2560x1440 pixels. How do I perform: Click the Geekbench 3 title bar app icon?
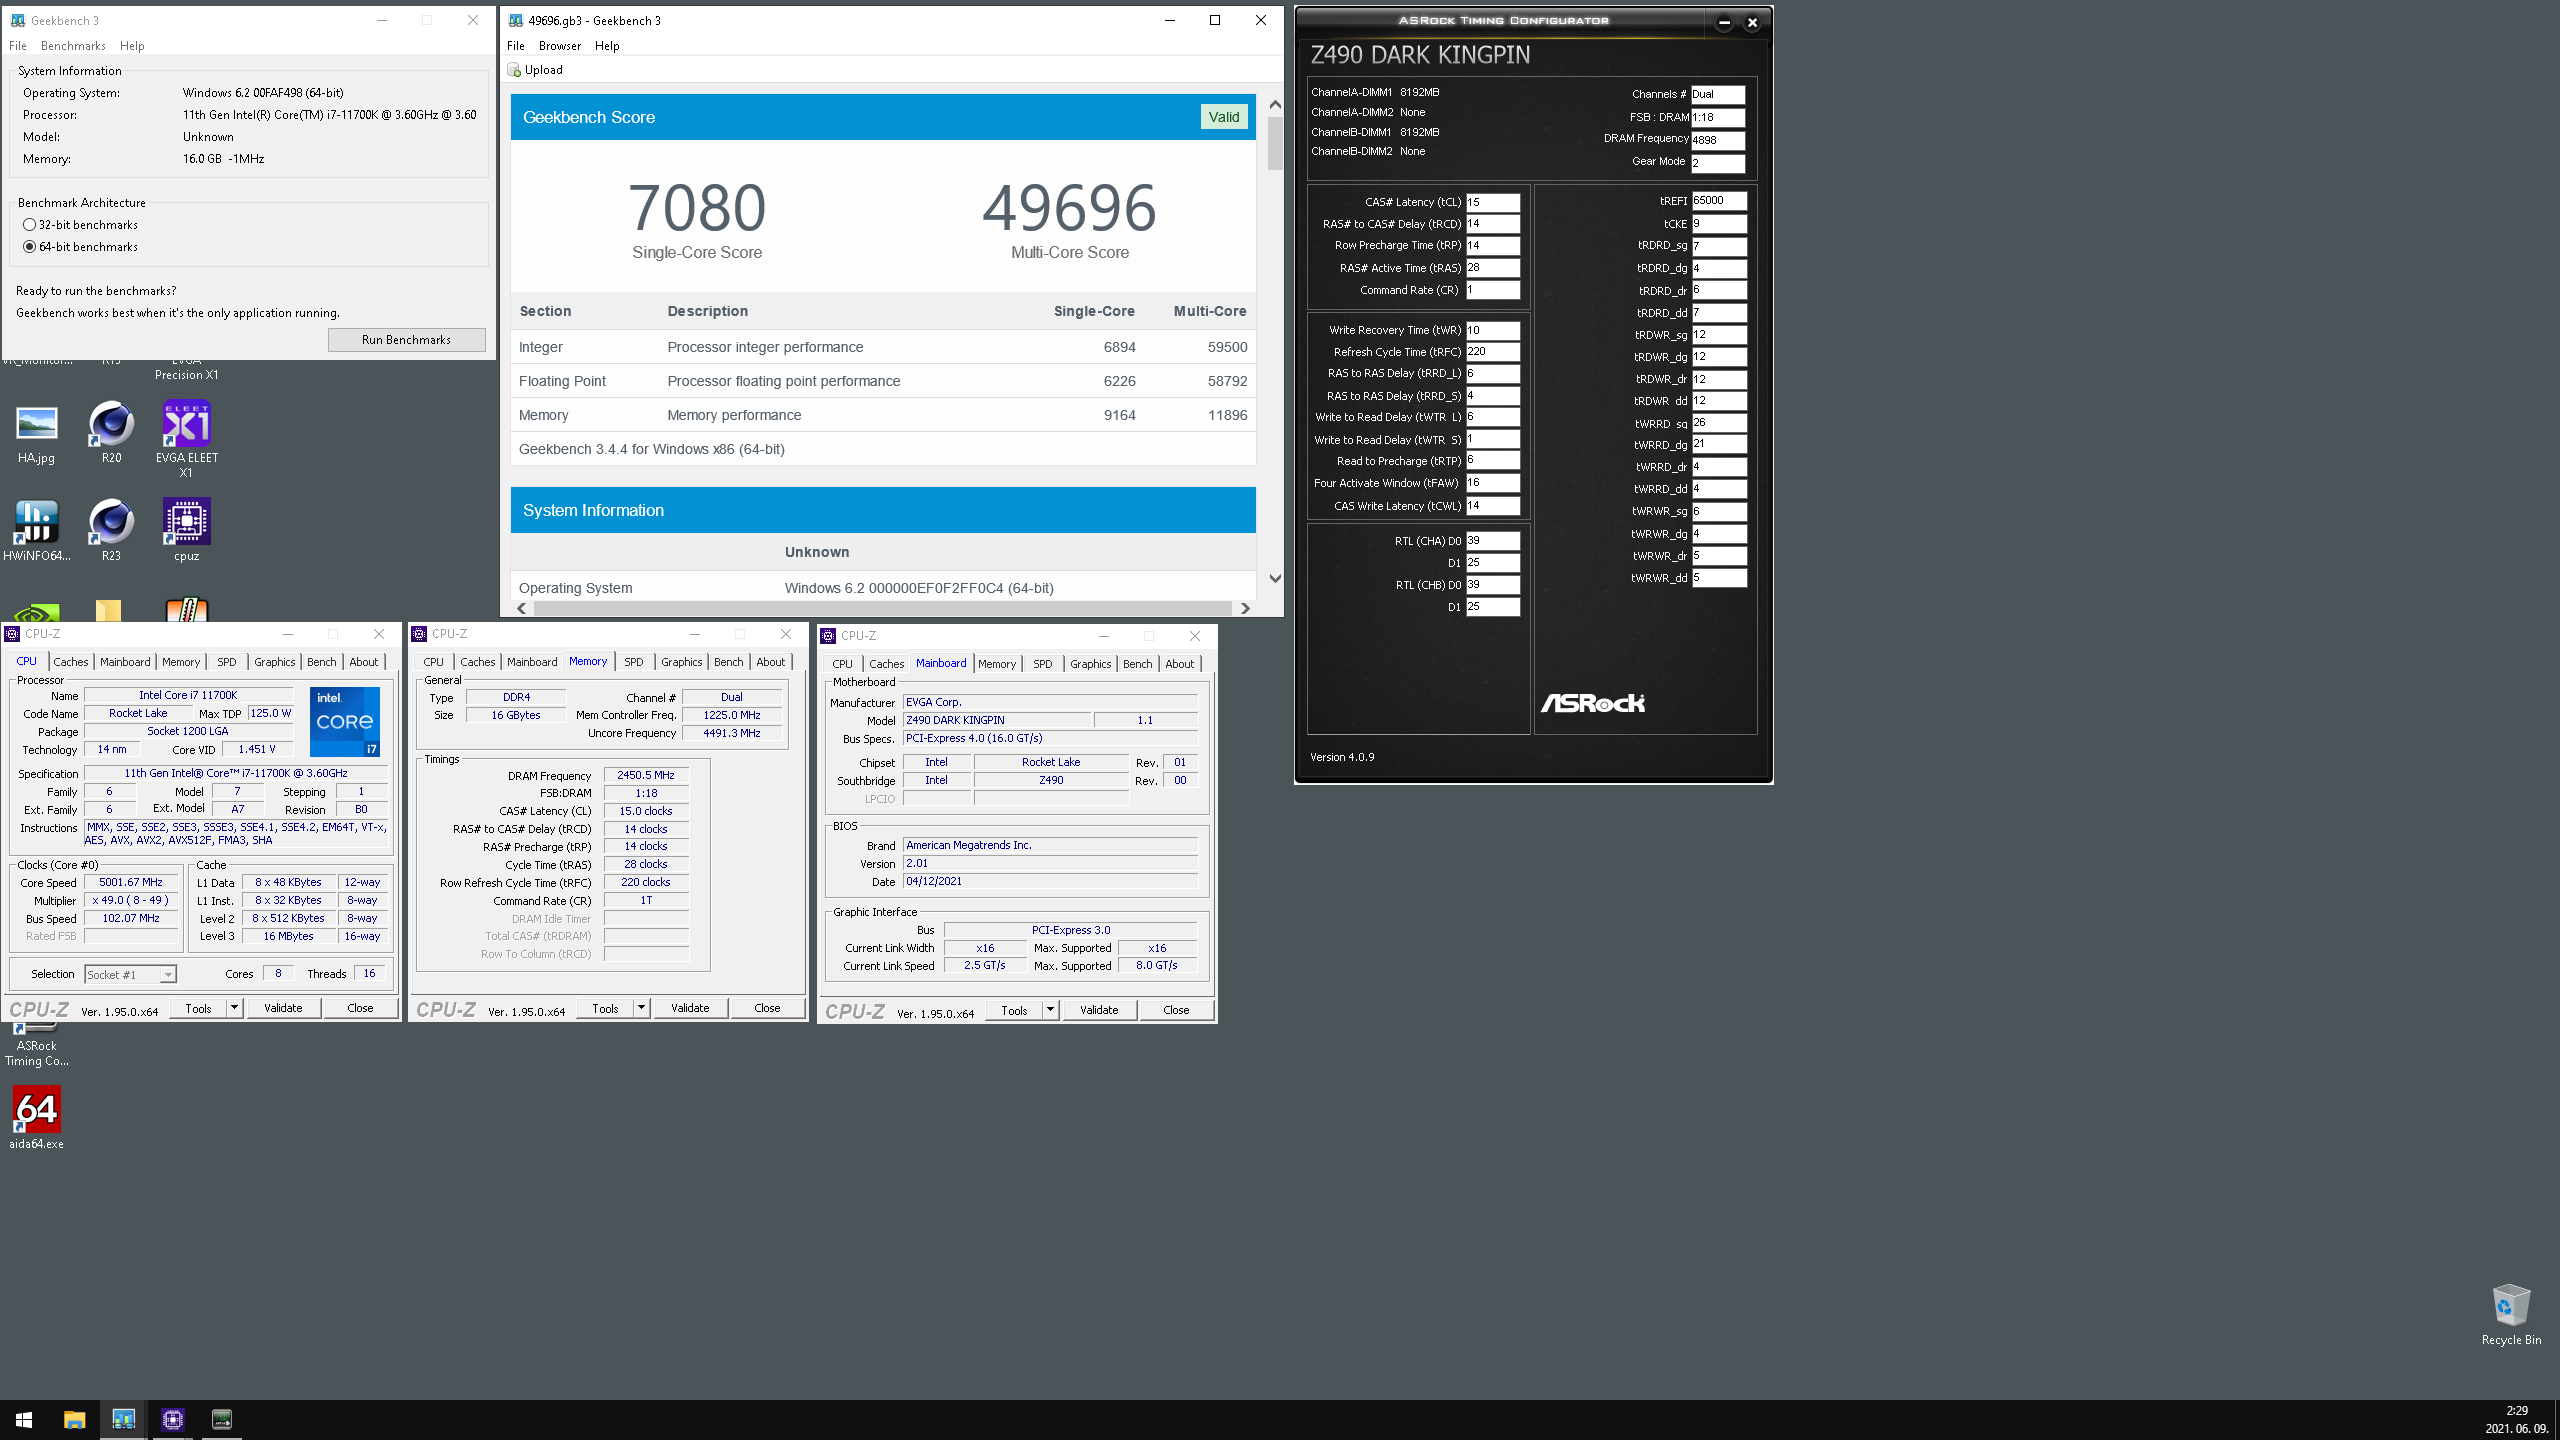tap(17, 20)
